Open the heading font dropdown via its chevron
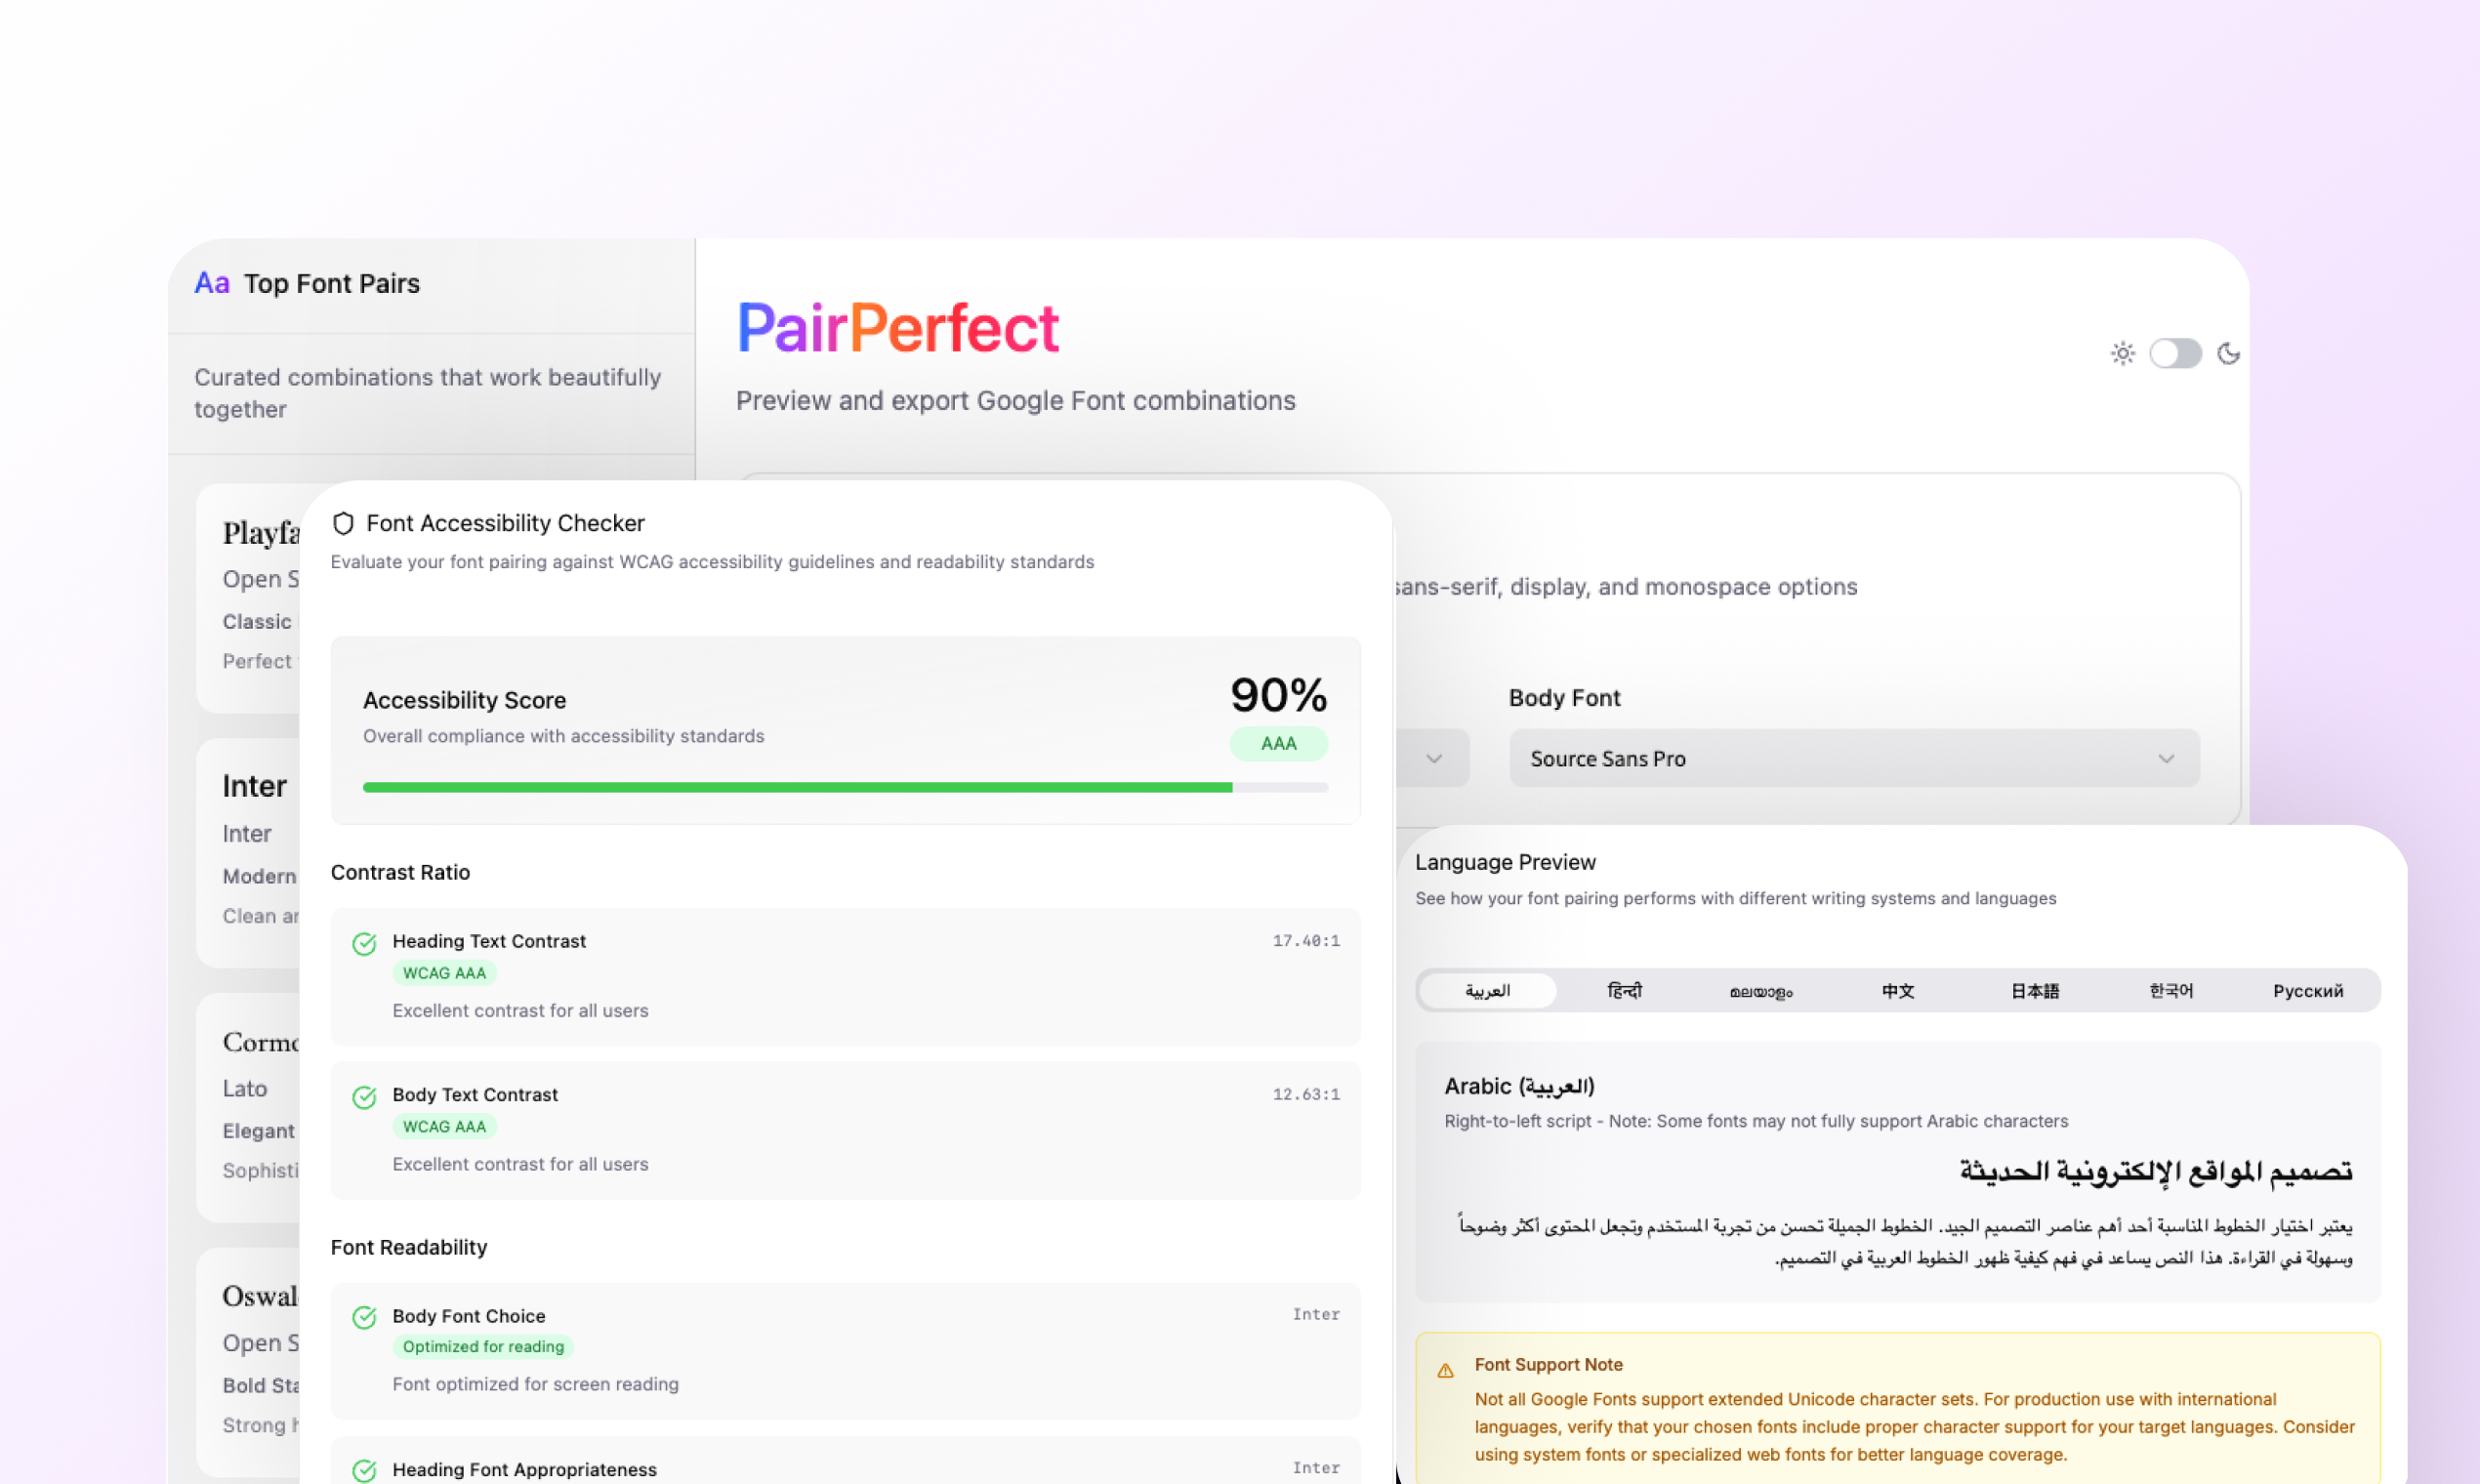 coord(1437,758)
